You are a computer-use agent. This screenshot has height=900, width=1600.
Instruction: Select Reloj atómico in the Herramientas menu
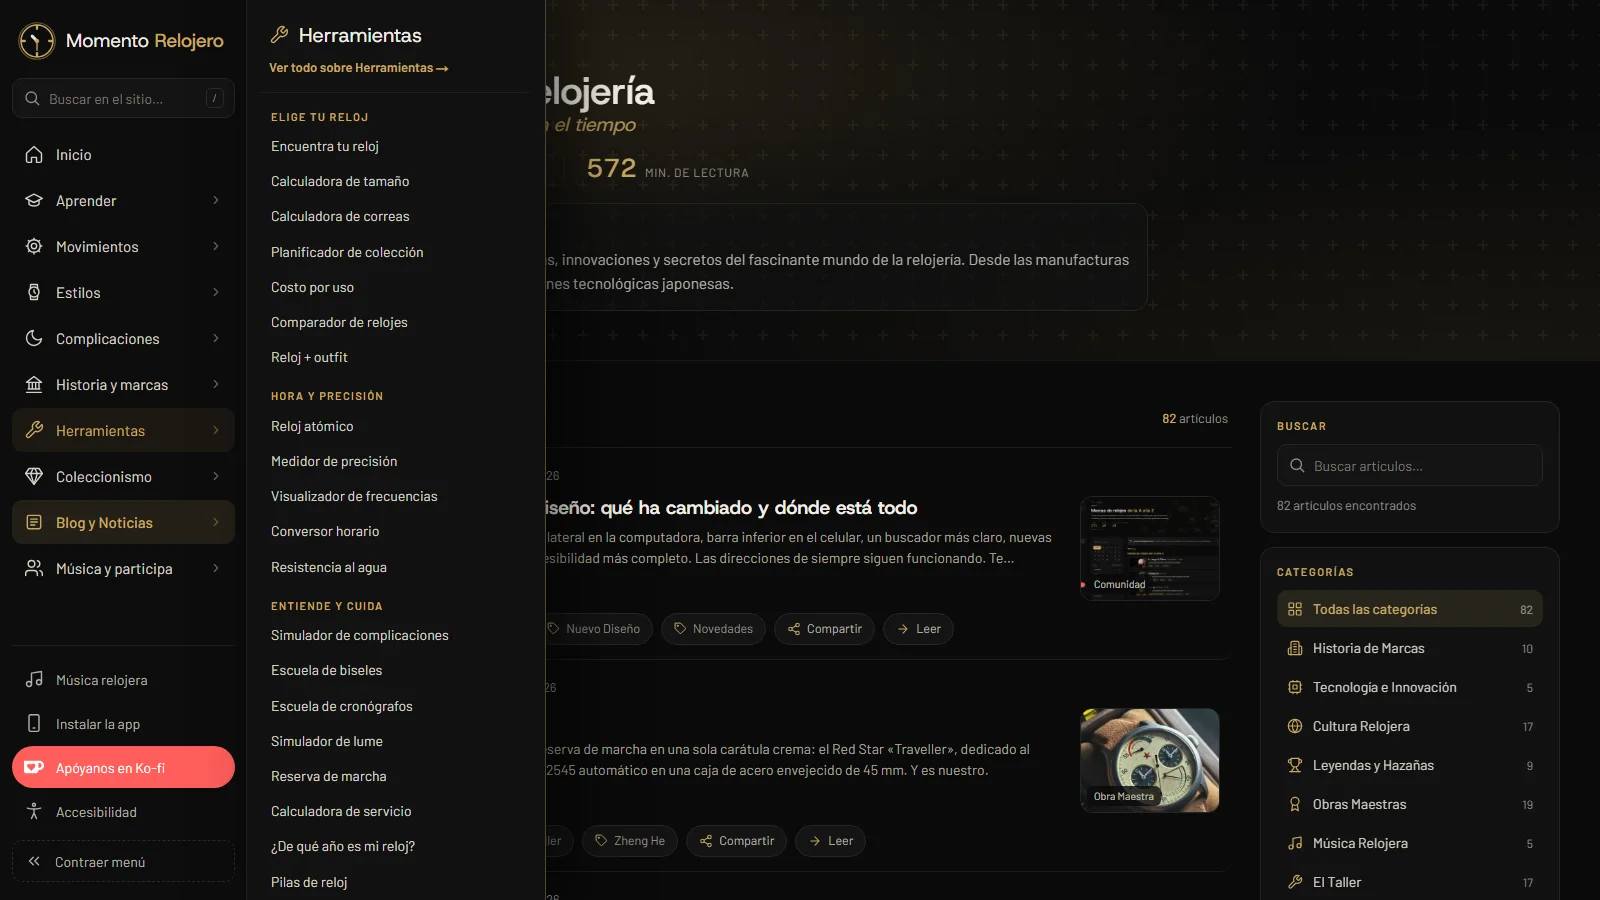[312, 427]
